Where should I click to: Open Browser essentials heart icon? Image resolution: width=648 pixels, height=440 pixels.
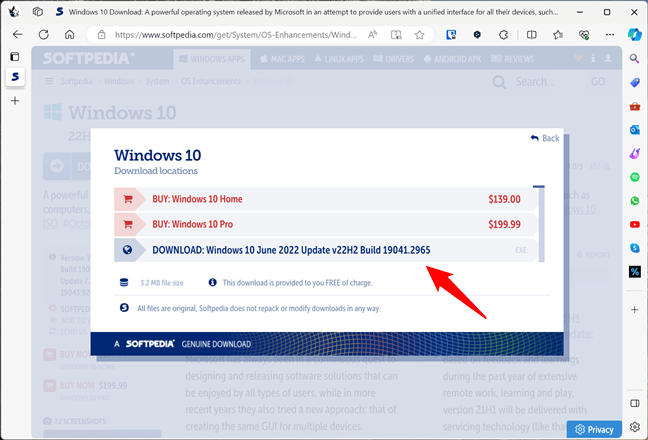click(584, 35)
